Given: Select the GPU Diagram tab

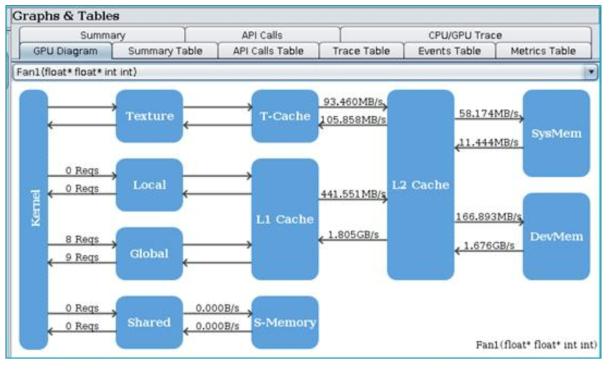Looking at the screenshot, I should click(x=65, y=51).
